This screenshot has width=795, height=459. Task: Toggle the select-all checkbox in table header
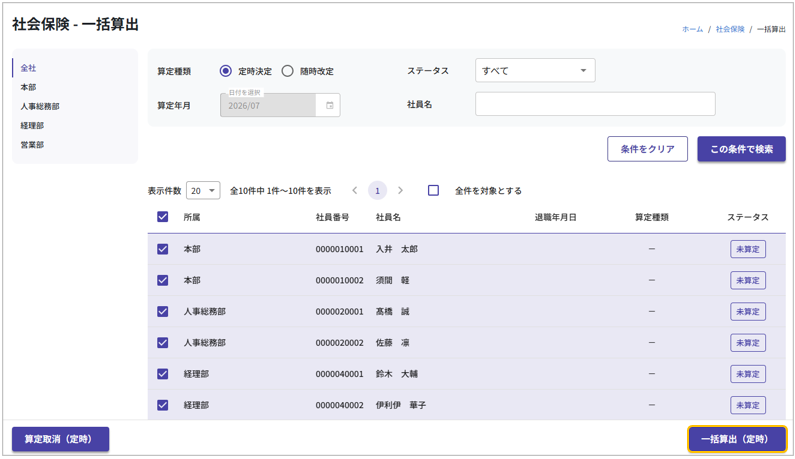(x=163, y=217)
